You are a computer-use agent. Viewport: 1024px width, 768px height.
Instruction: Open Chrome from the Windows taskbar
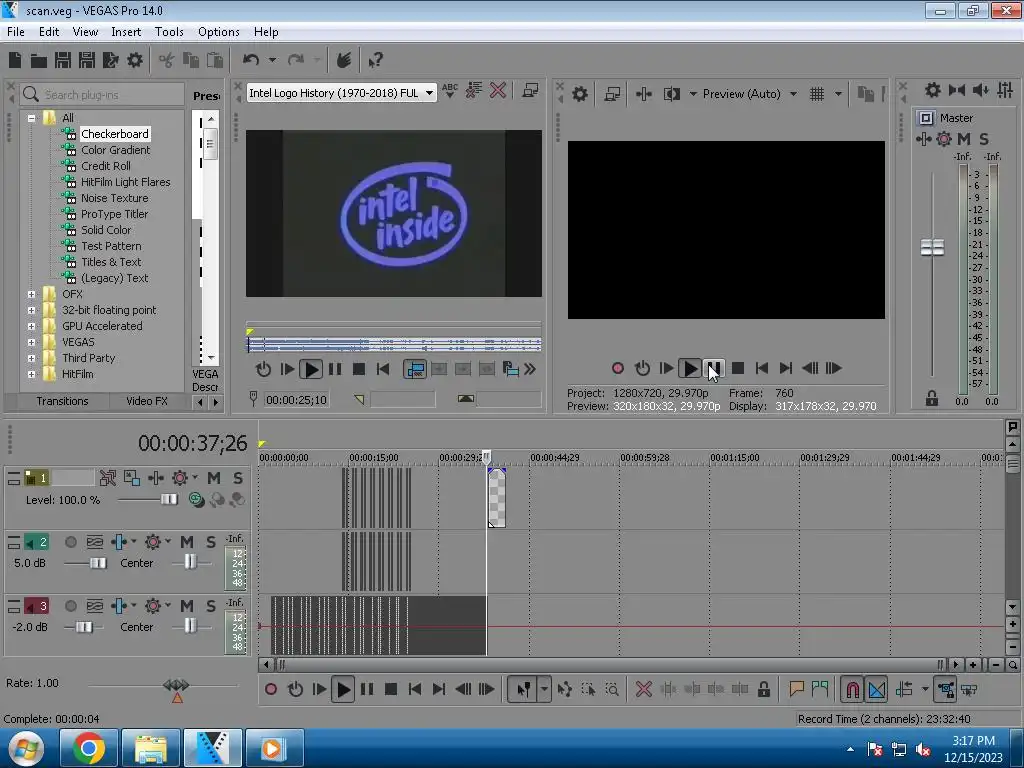coord(89,748)
